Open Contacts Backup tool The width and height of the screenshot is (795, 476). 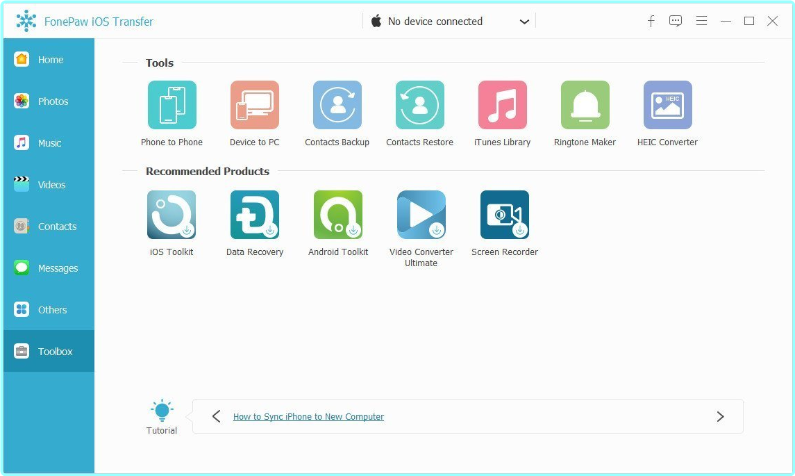[x=337, y=105]
